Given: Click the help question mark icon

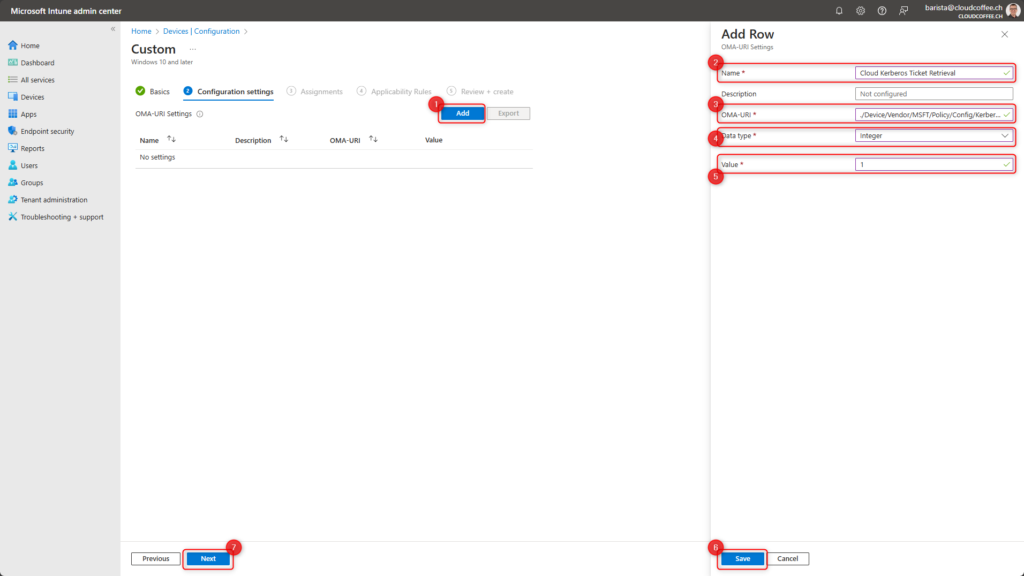Looking at the screenshot, I should point(882,10).
